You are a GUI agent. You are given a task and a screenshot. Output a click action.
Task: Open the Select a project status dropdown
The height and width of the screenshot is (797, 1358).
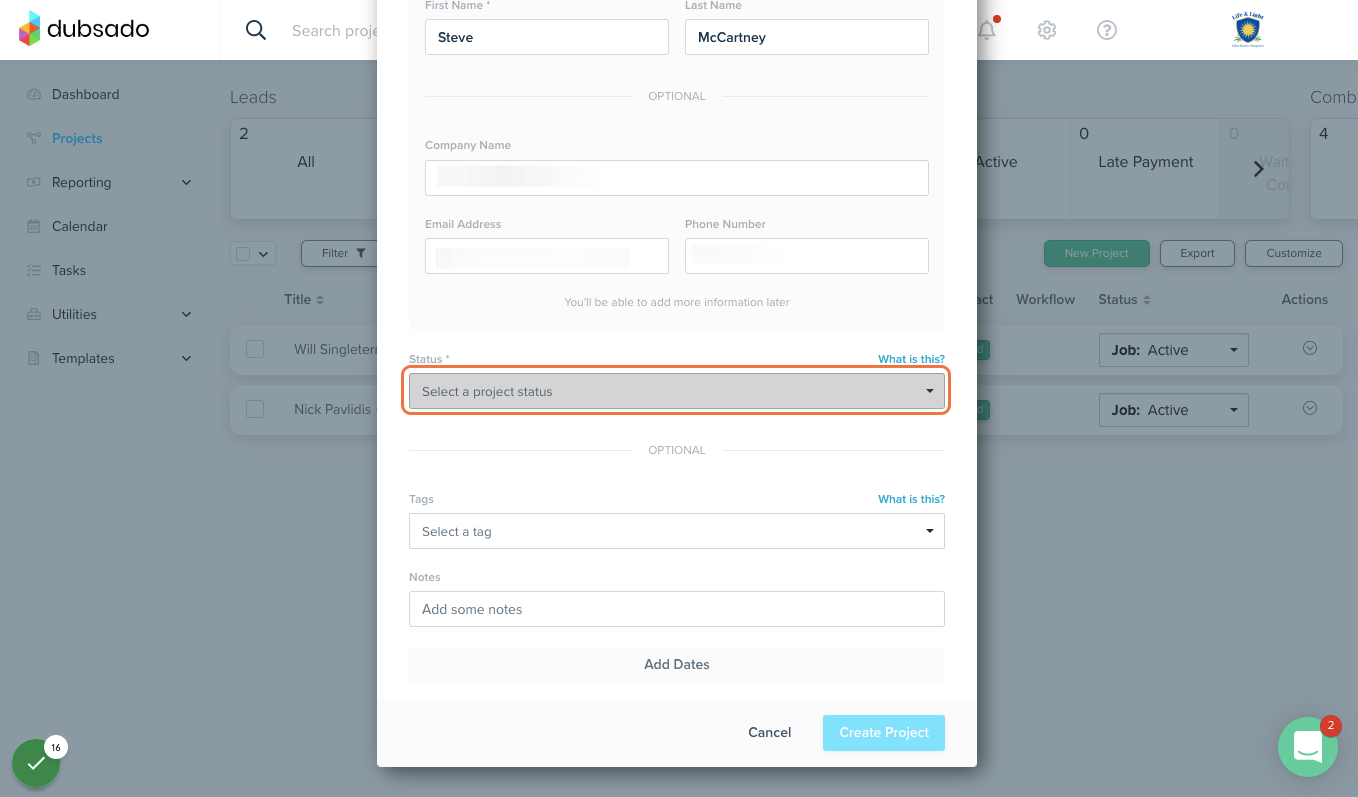click(677, 391)
